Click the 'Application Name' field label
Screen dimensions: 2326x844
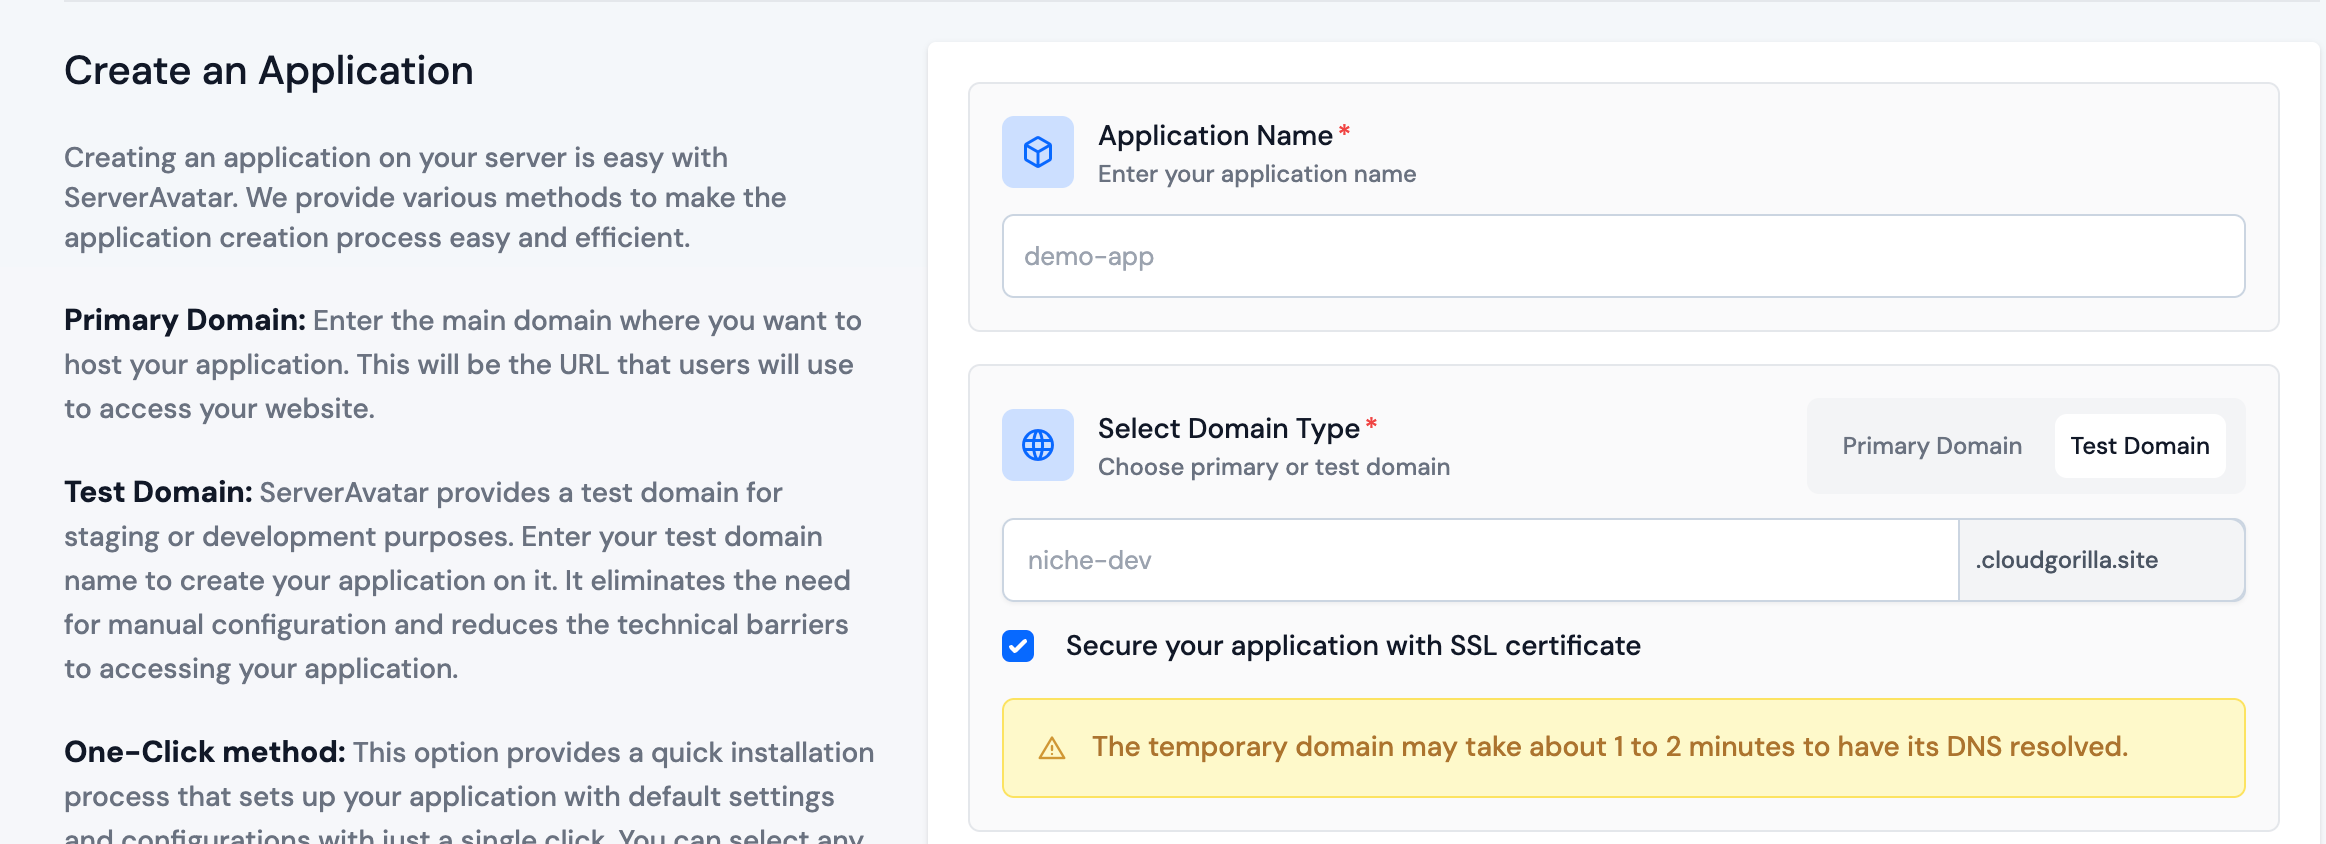pos(1215,135)
